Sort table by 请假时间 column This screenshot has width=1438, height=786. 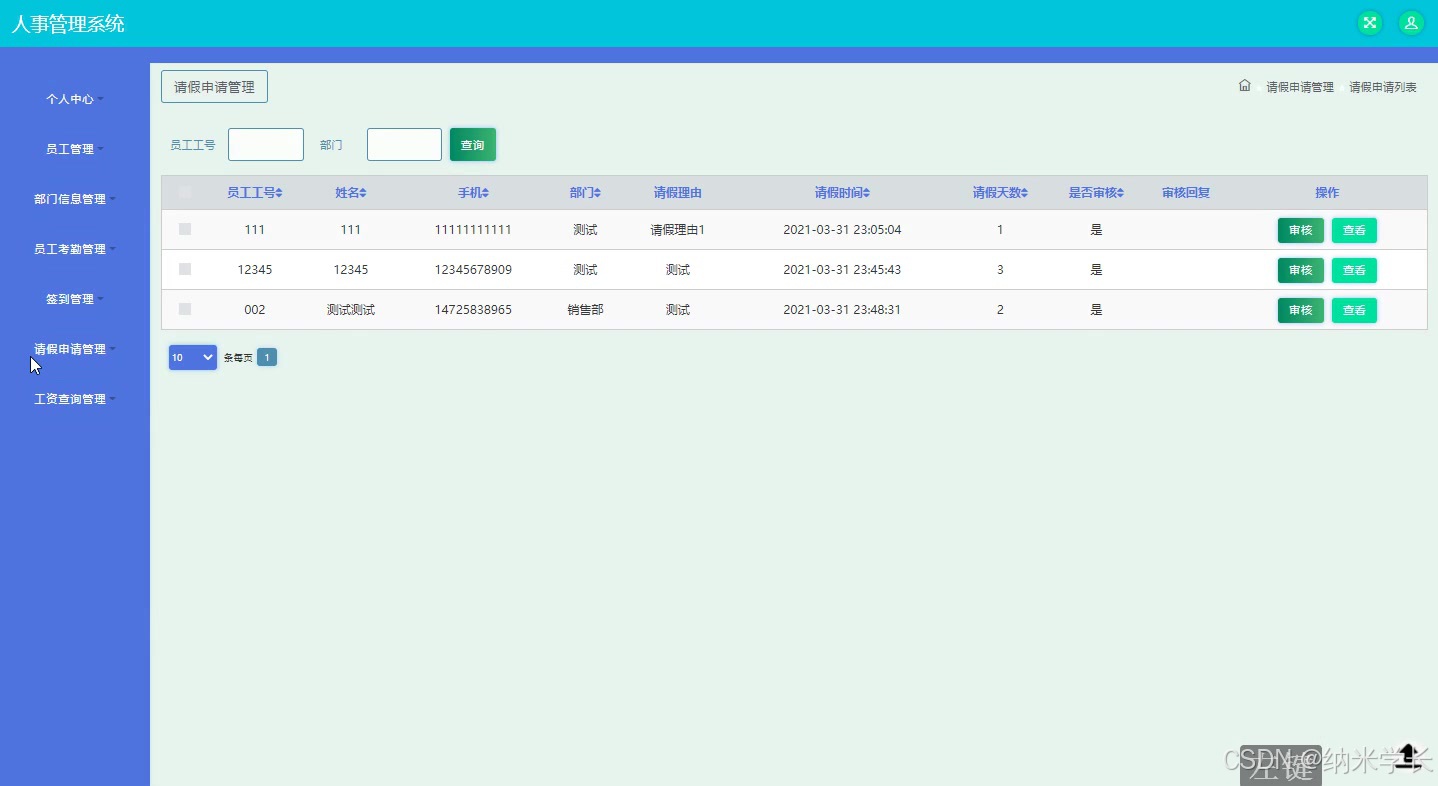pos(842,193)
